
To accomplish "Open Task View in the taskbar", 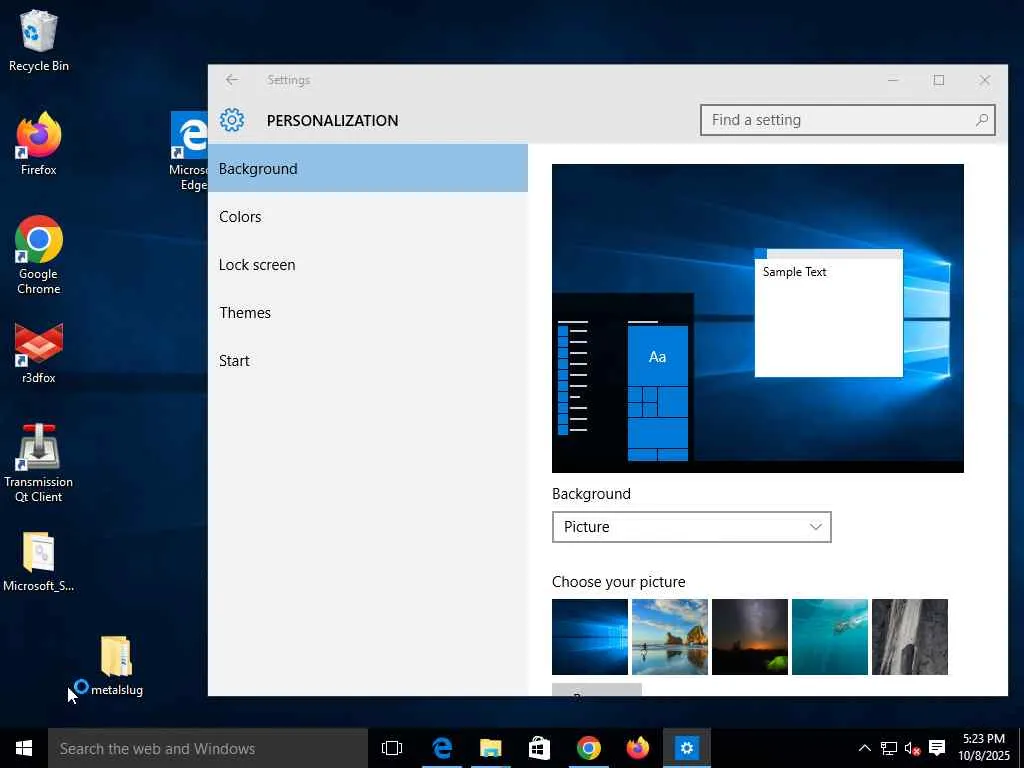I will [392, 748].
